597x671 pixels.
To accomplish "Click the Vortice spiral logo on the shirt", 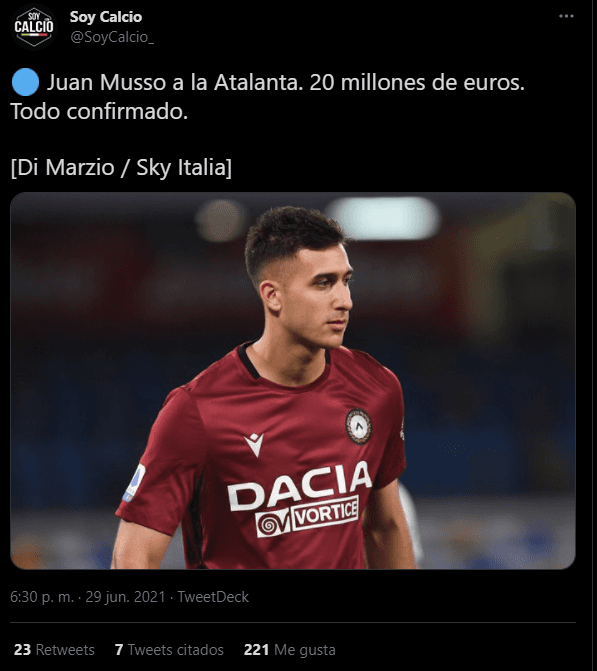I will point(273,523).
